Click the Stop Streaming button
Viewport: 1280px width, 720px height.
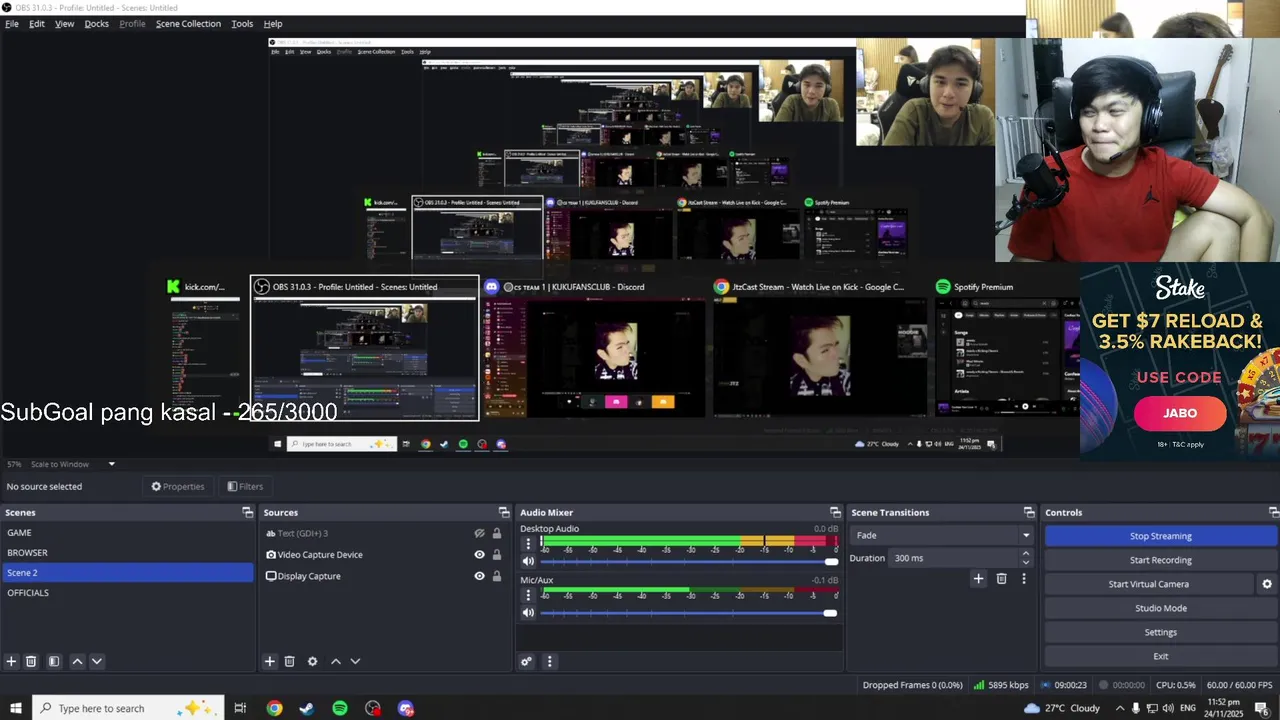click(x=1160, y=536)
